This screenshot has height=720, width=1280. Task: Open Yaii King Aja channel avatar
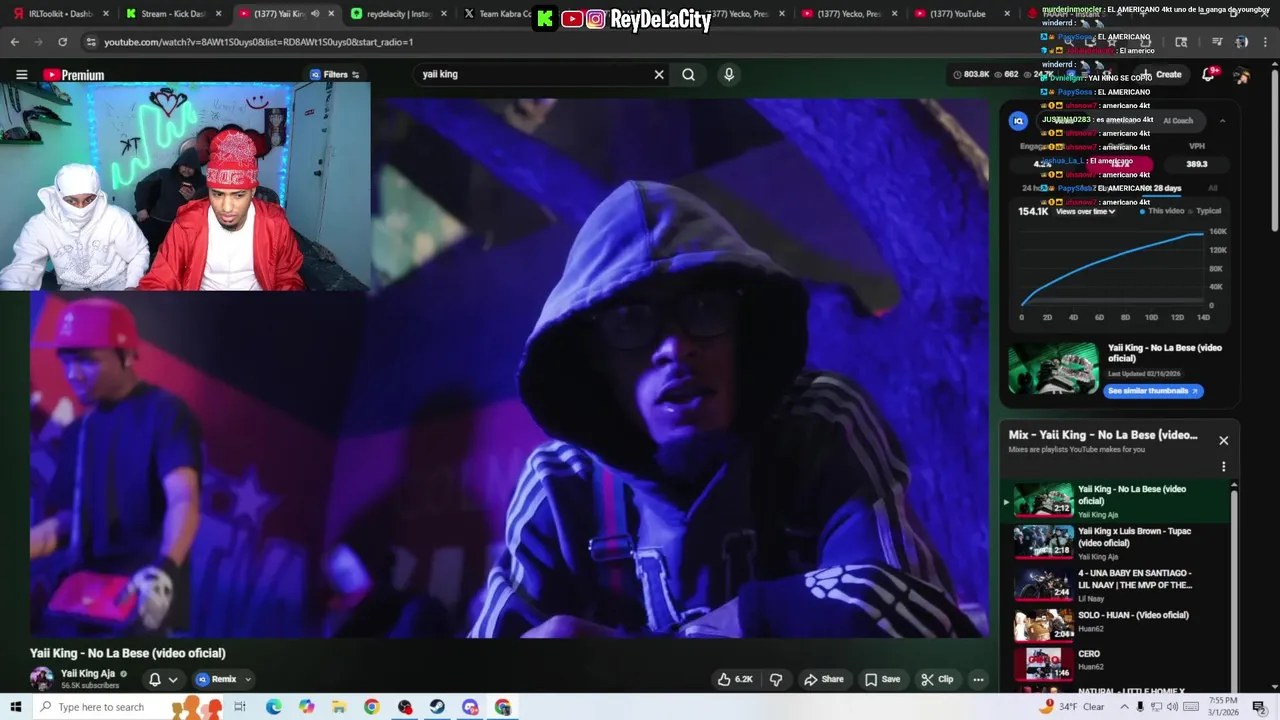pyautogui.click(x=41, y=679)
